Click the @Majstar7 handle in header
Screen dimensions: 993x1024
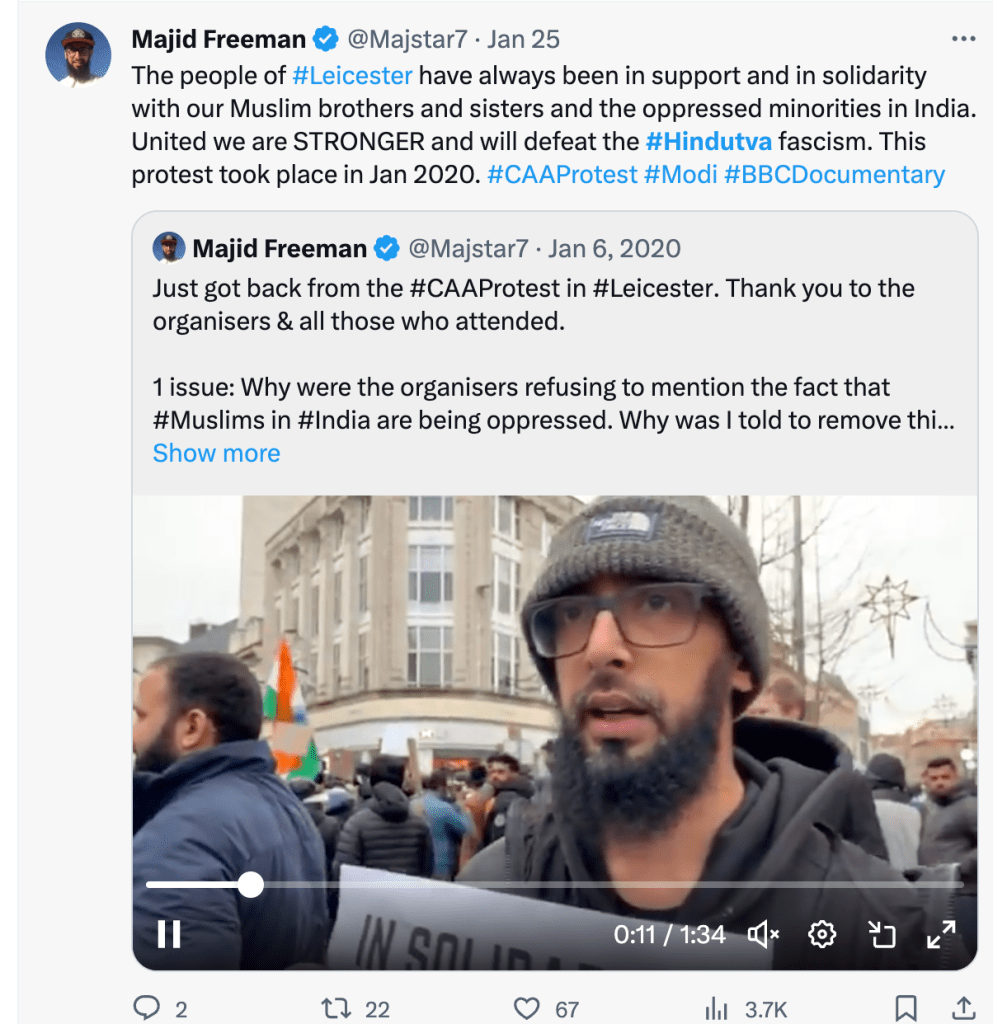tap(410, 39)
